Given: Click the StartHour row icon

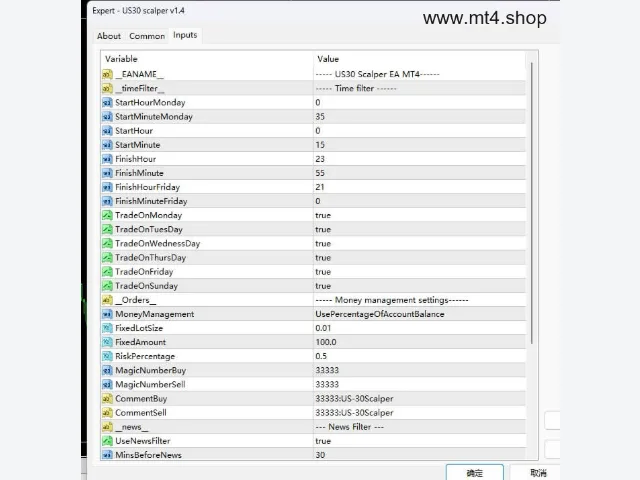Looking at the screenshot, I should pos(107,131).
